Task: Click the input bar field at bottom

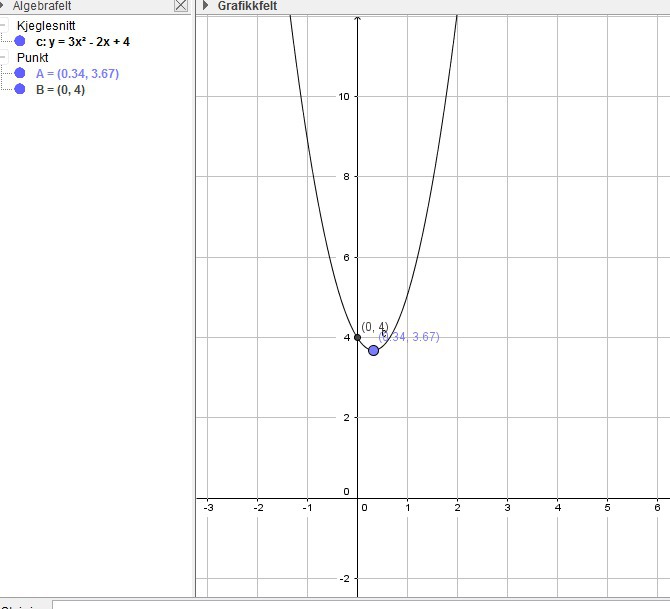Action: pos(361,605)
